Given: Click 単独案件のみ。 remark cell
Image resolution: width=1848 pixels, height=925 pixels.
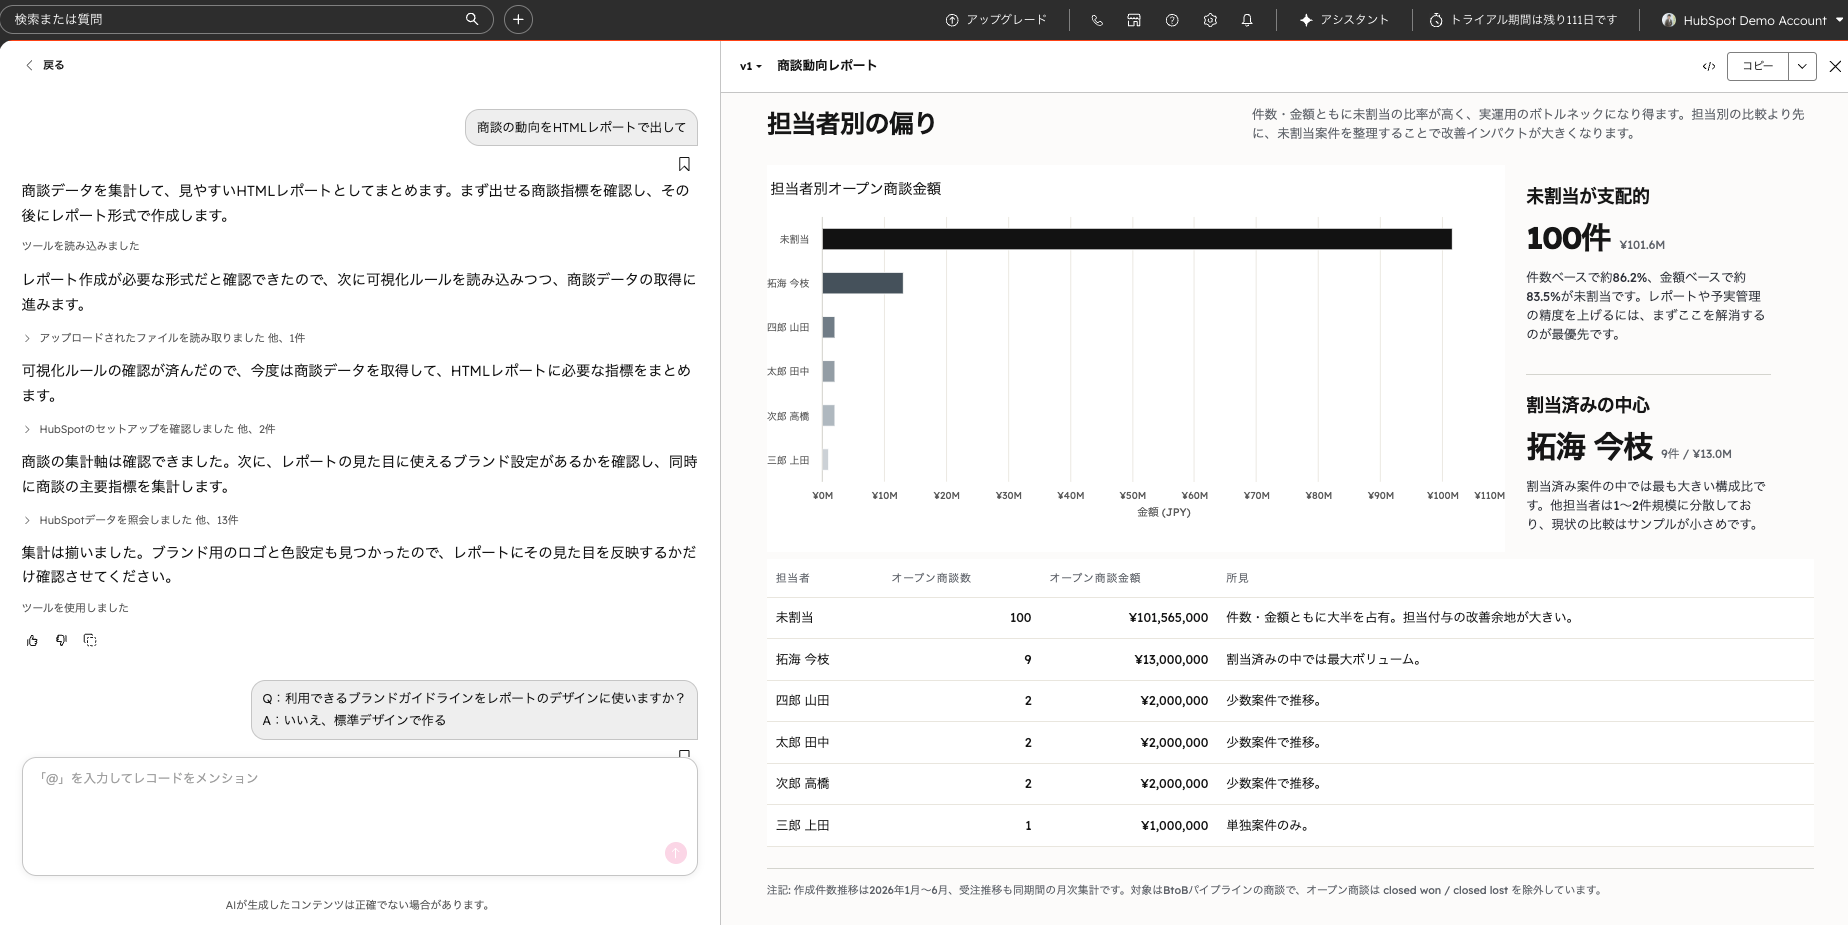Looking at the screenshot, I should (1268, 826).
